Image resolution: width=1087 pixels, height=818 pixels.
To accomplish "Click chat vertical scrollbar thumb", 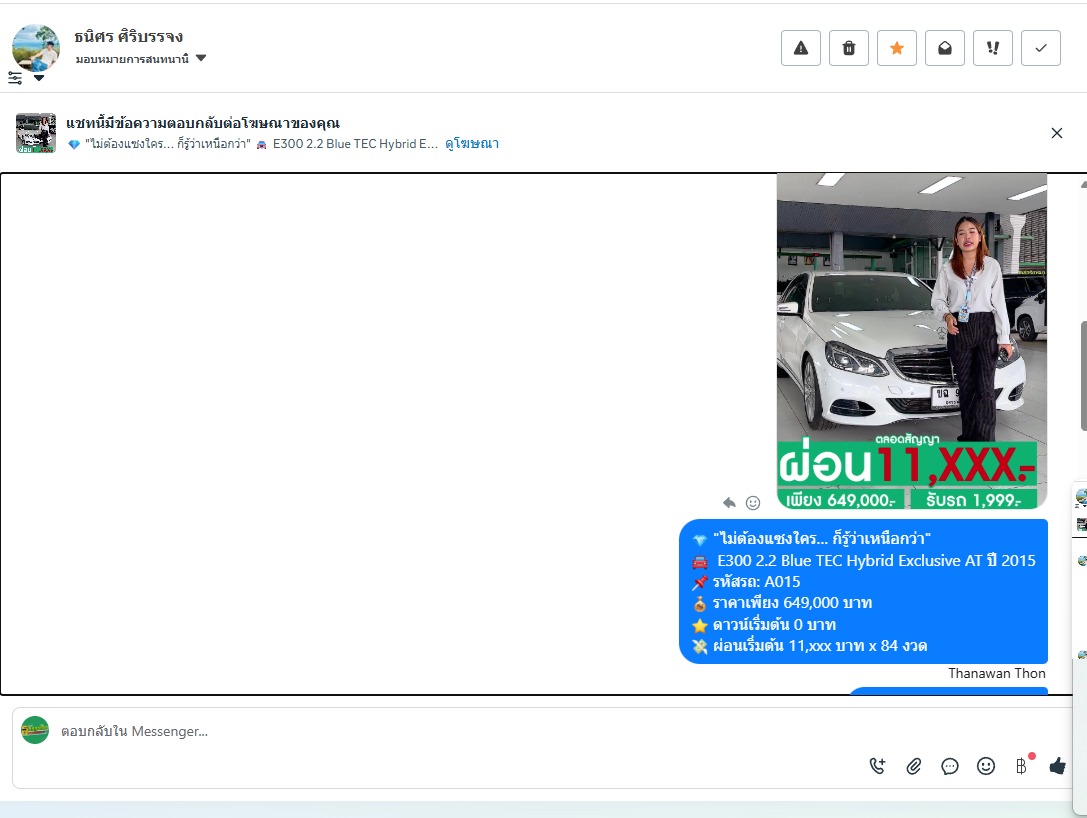I will (x=1083, y=376).
